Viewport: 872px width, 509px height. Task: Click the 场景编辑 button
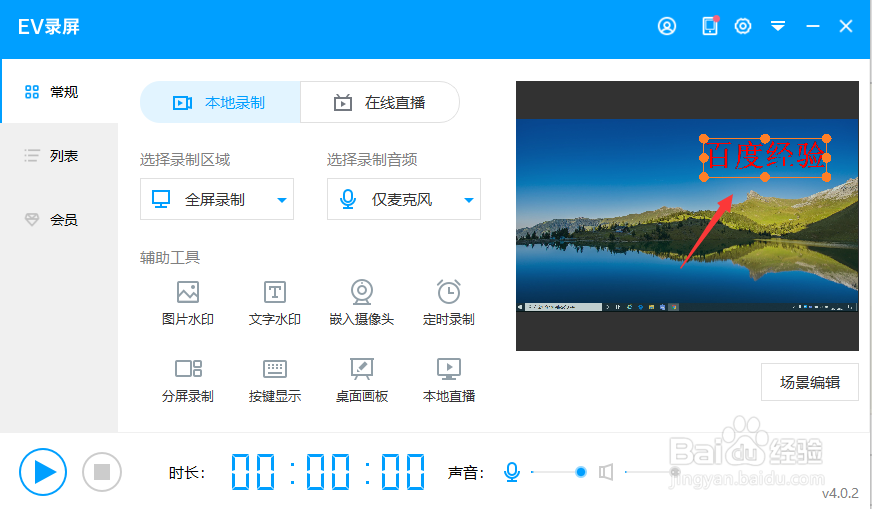pos(810,382)
